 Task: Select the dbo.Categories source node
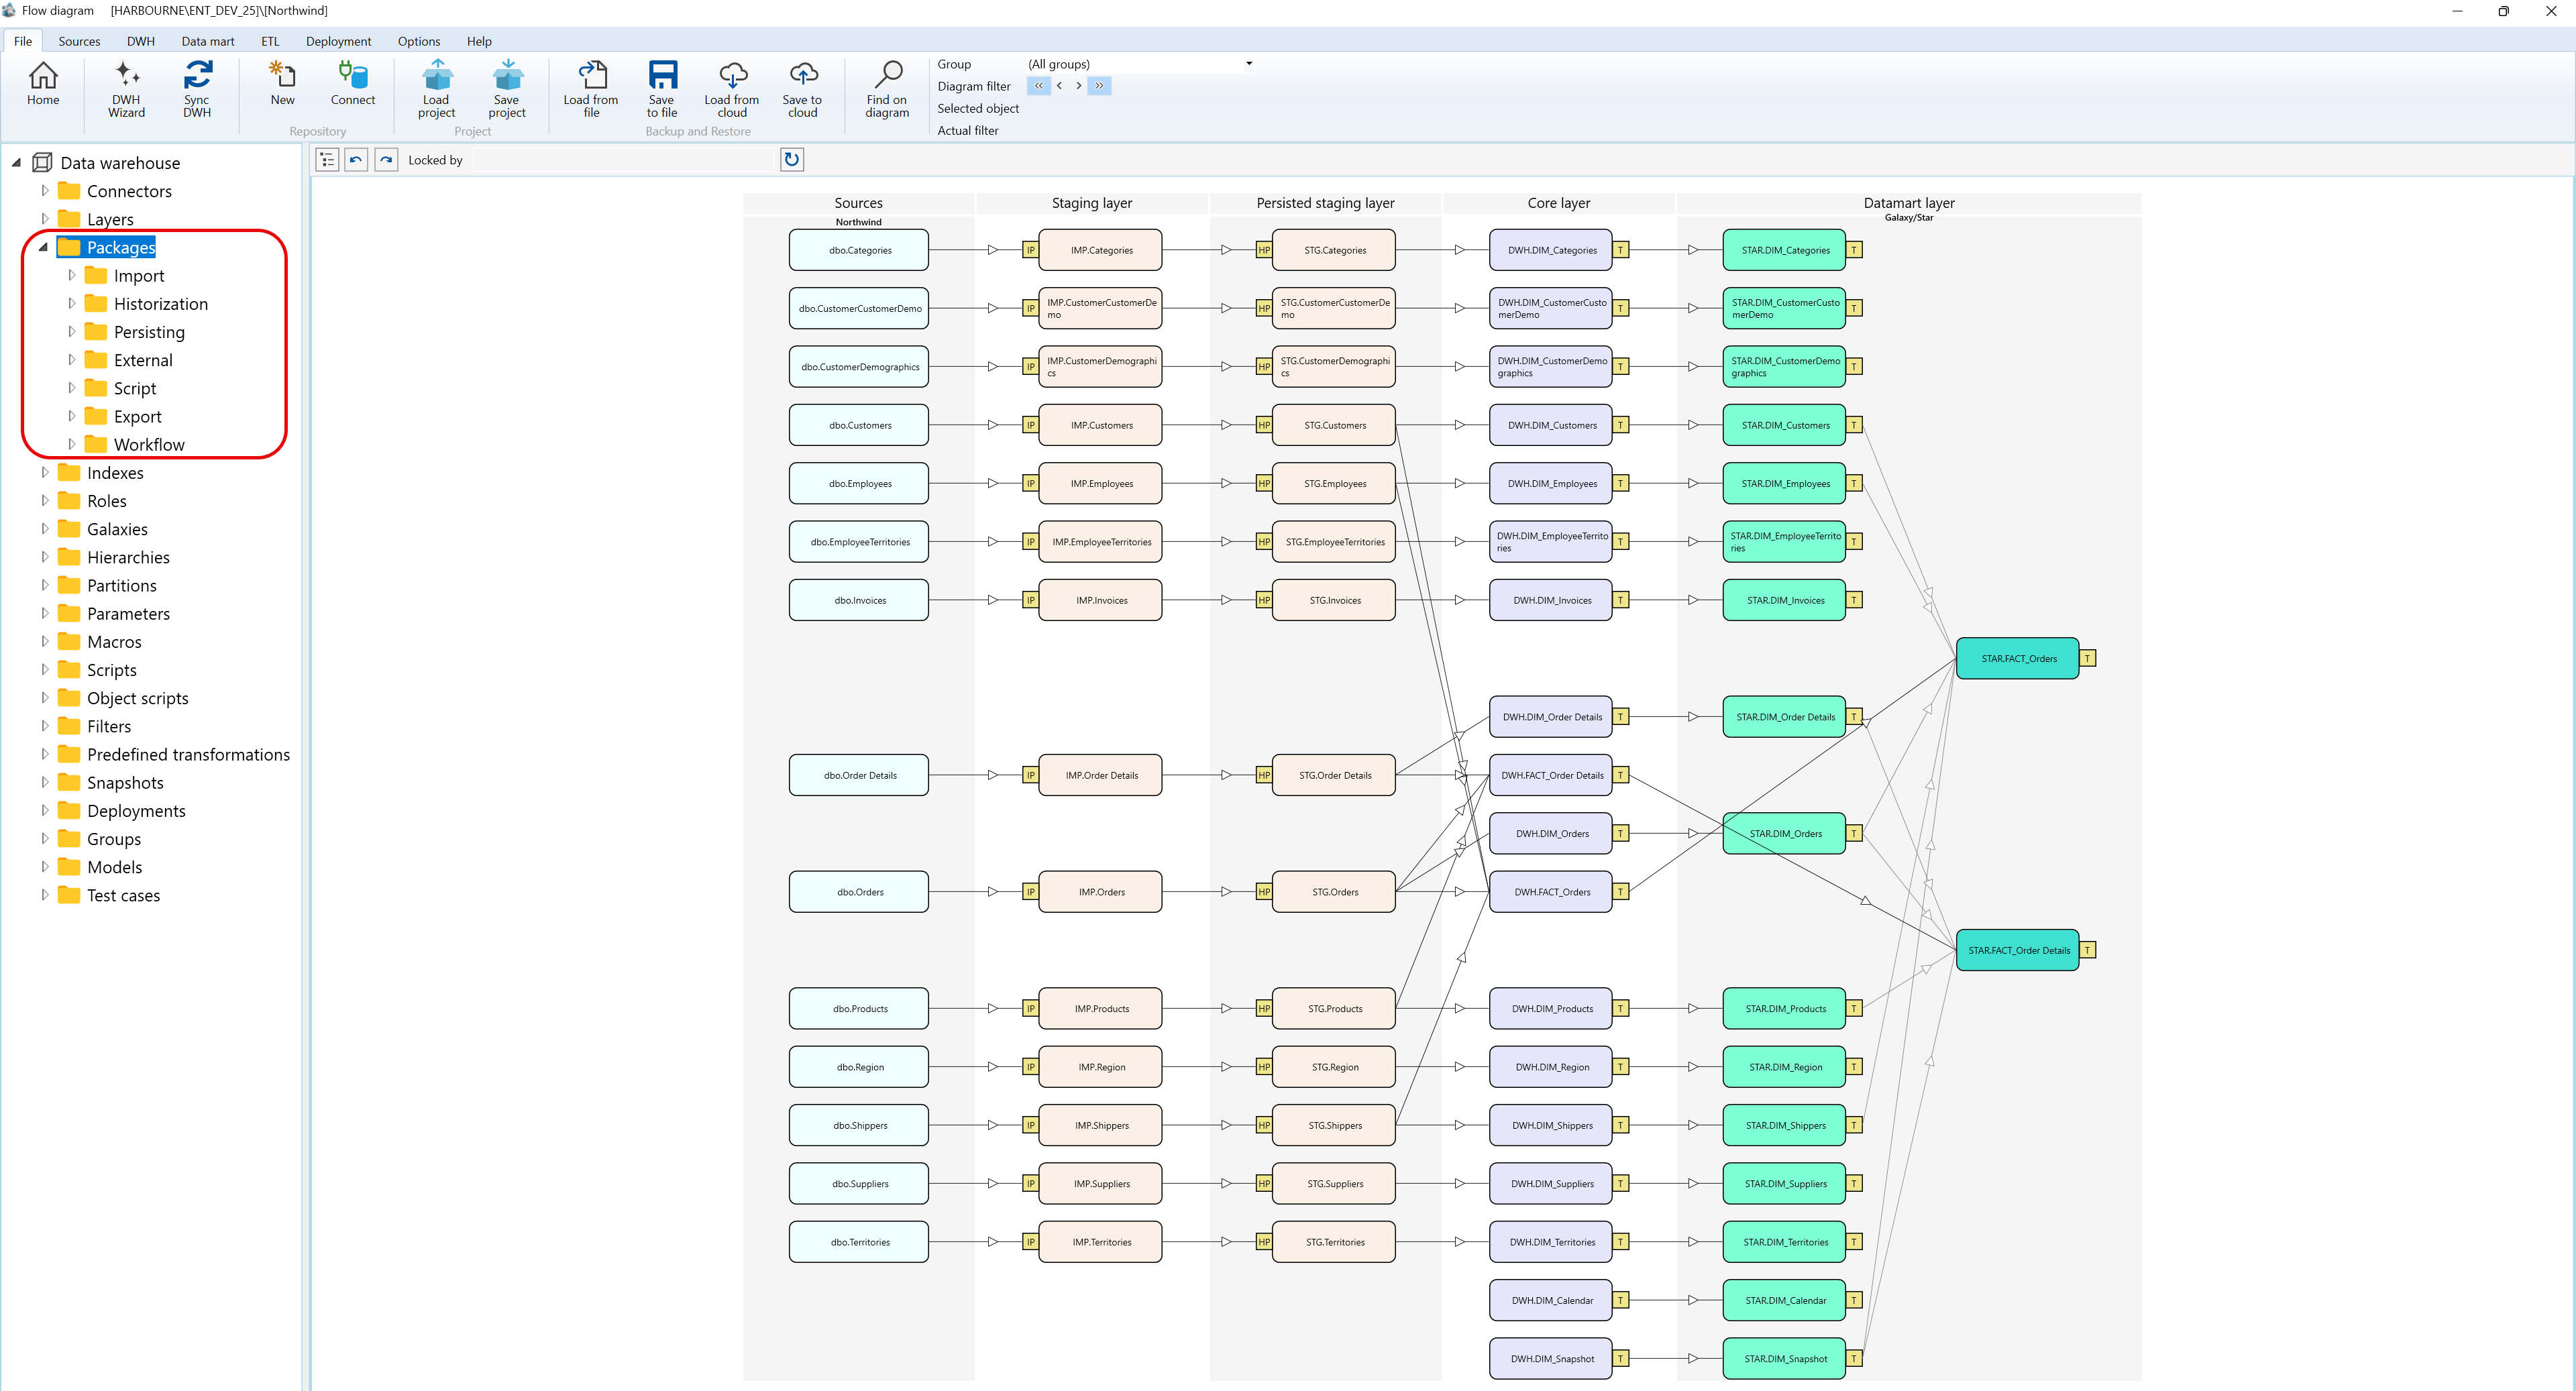point(859,250)
